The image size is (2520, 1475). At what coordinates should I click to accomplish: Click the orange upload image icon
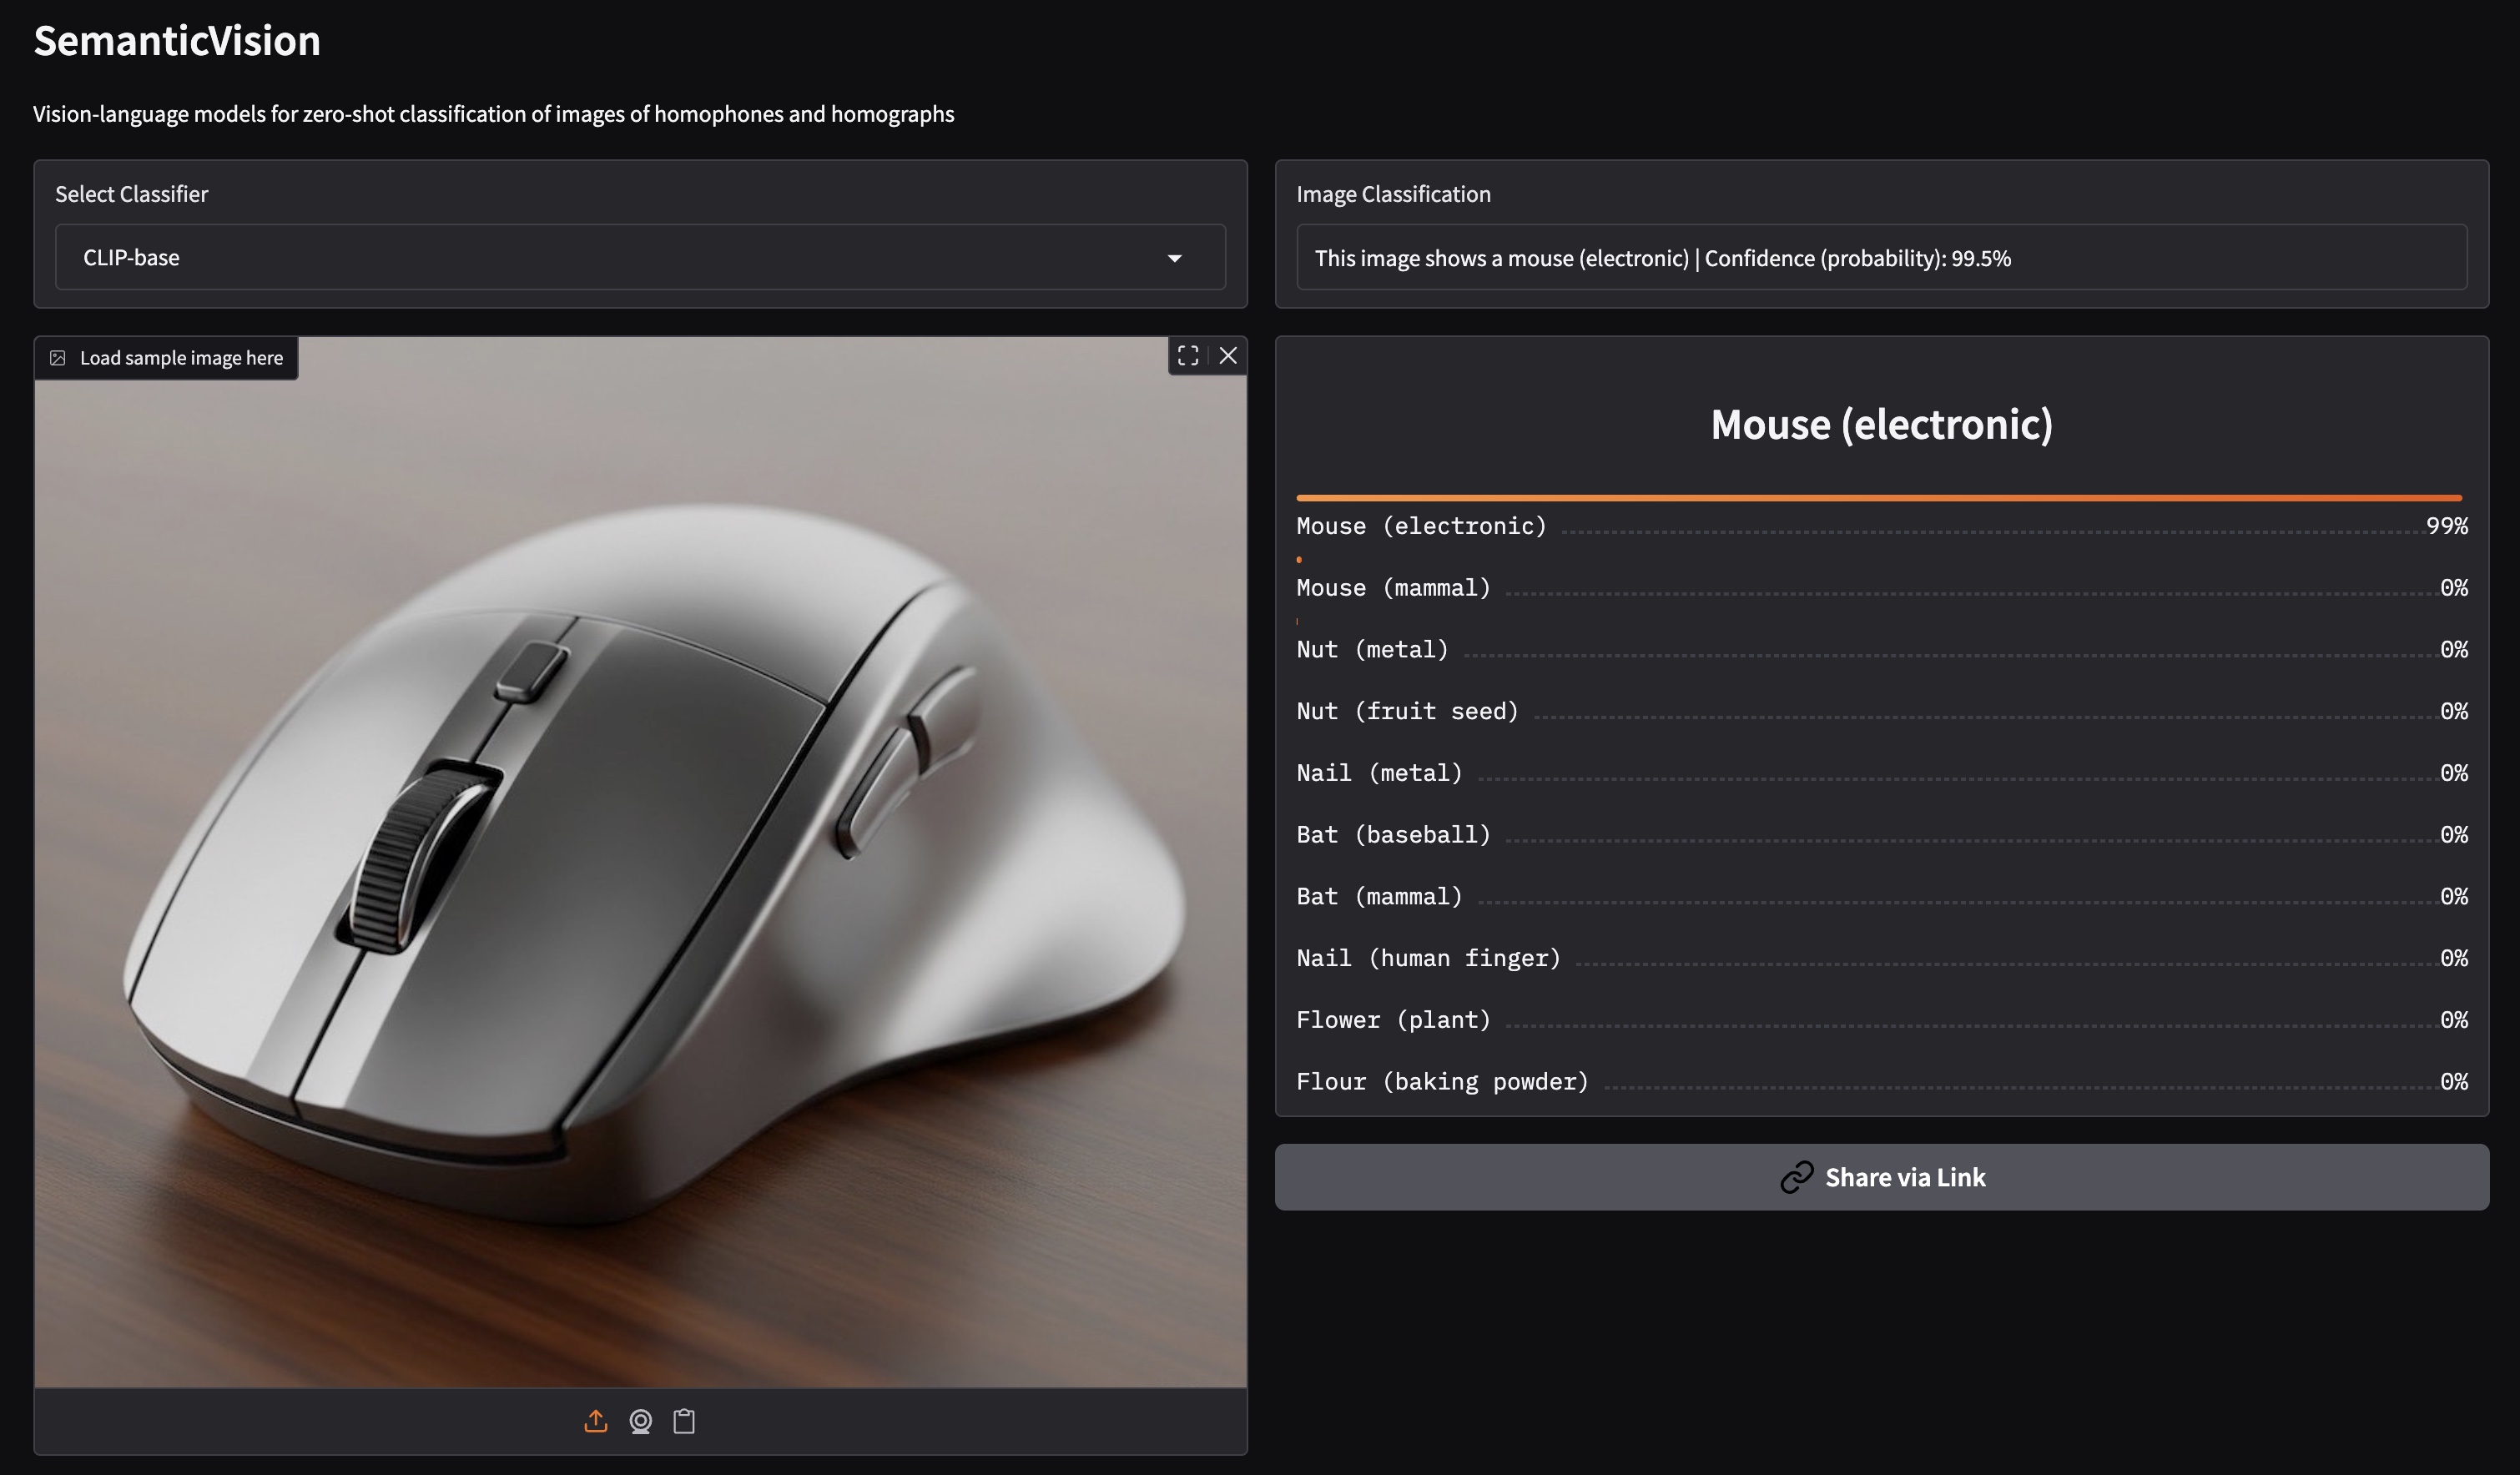click(596, 1422)
